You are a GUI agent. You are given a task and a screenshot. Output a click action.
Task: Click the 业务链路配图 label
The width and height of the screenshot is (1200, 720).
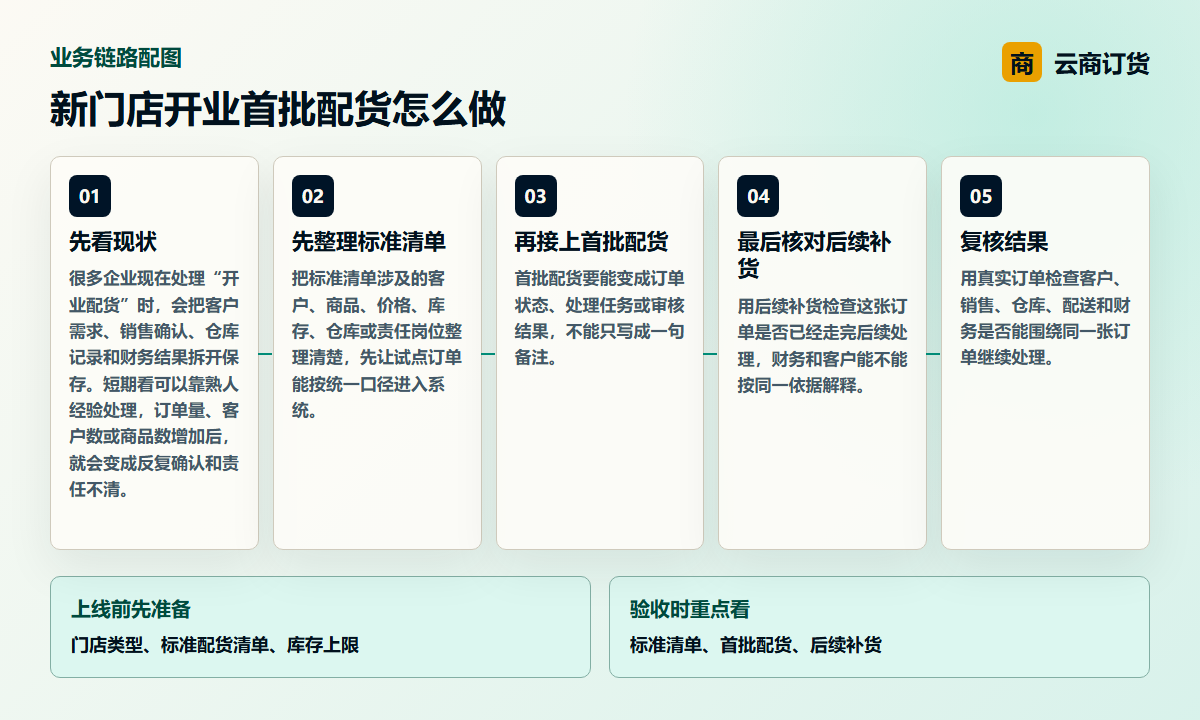116,57
